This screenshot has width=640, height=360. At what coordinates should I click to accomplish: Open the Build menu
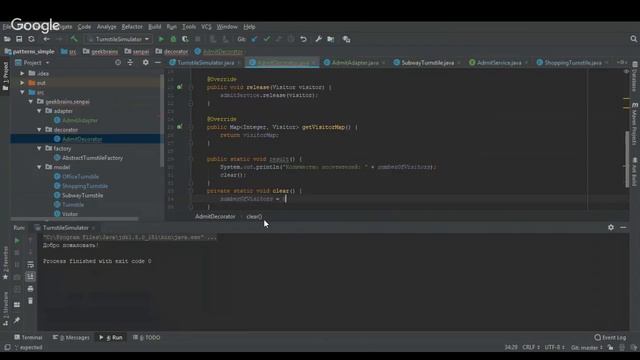tap(154, 27)
